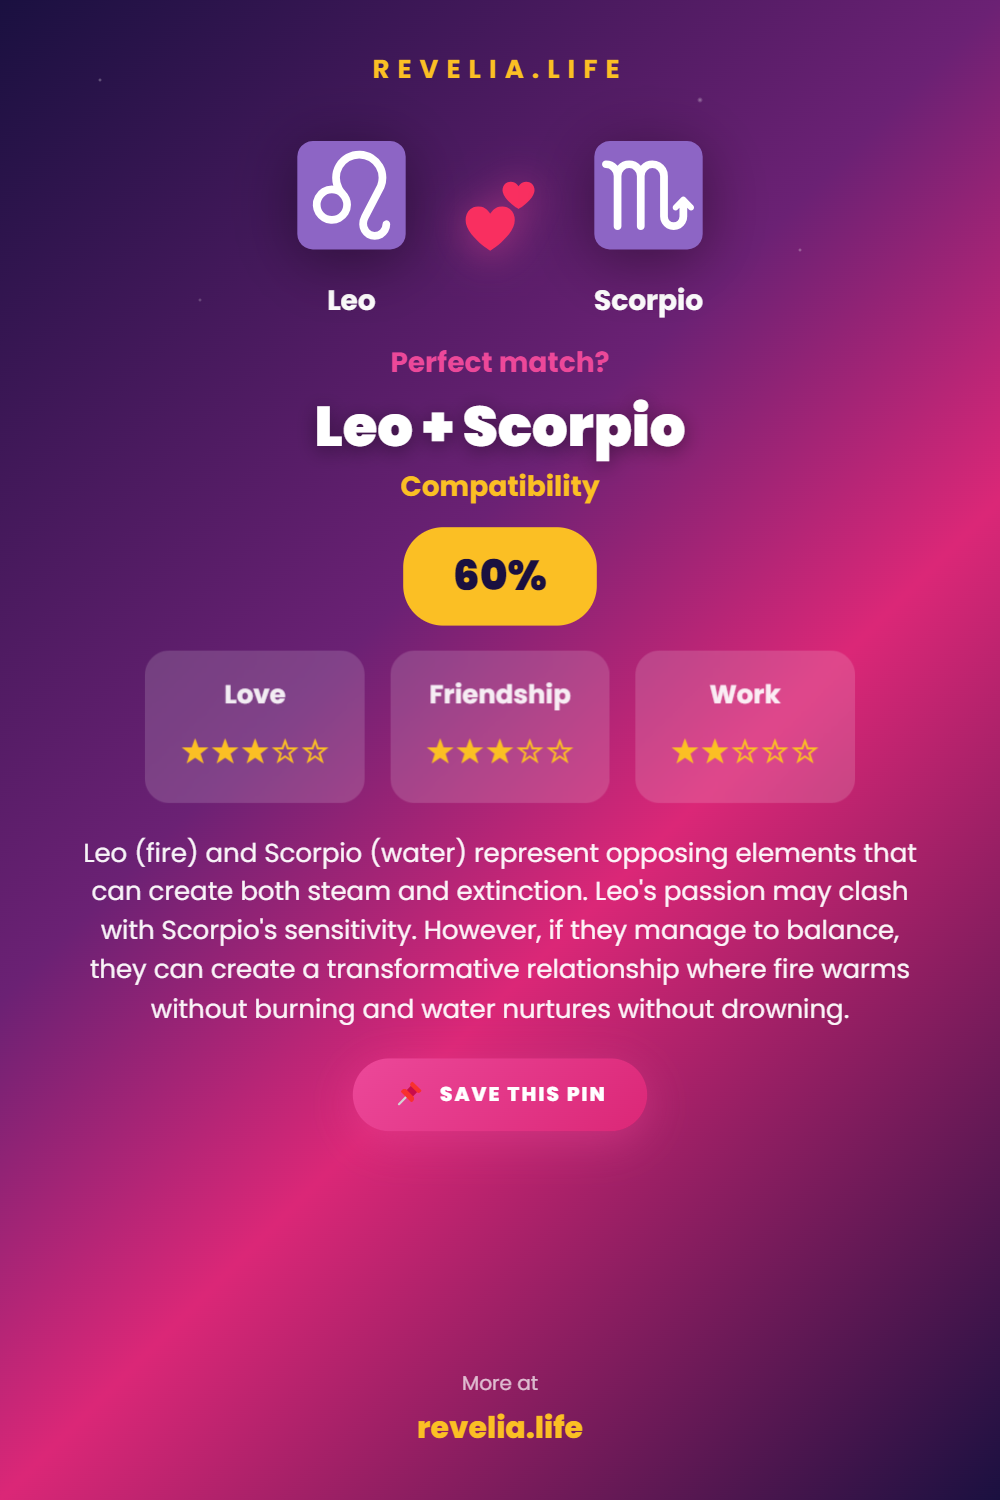The image size is (1000, 1500).
Task: Click the Work star rating
Action: [745, 752]
